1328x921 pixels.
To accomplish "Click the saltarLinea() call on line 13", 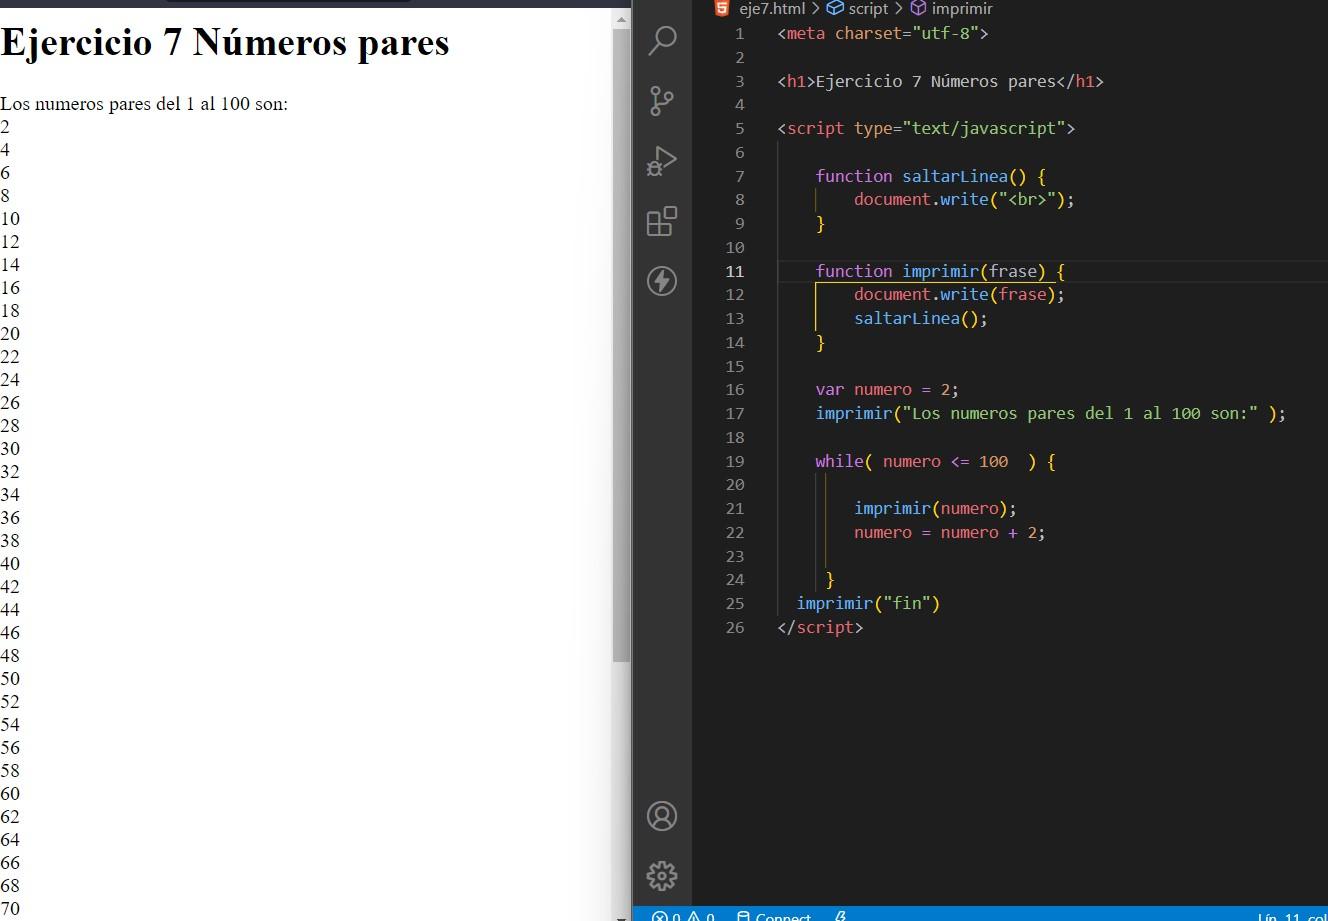I will [921, 318].
